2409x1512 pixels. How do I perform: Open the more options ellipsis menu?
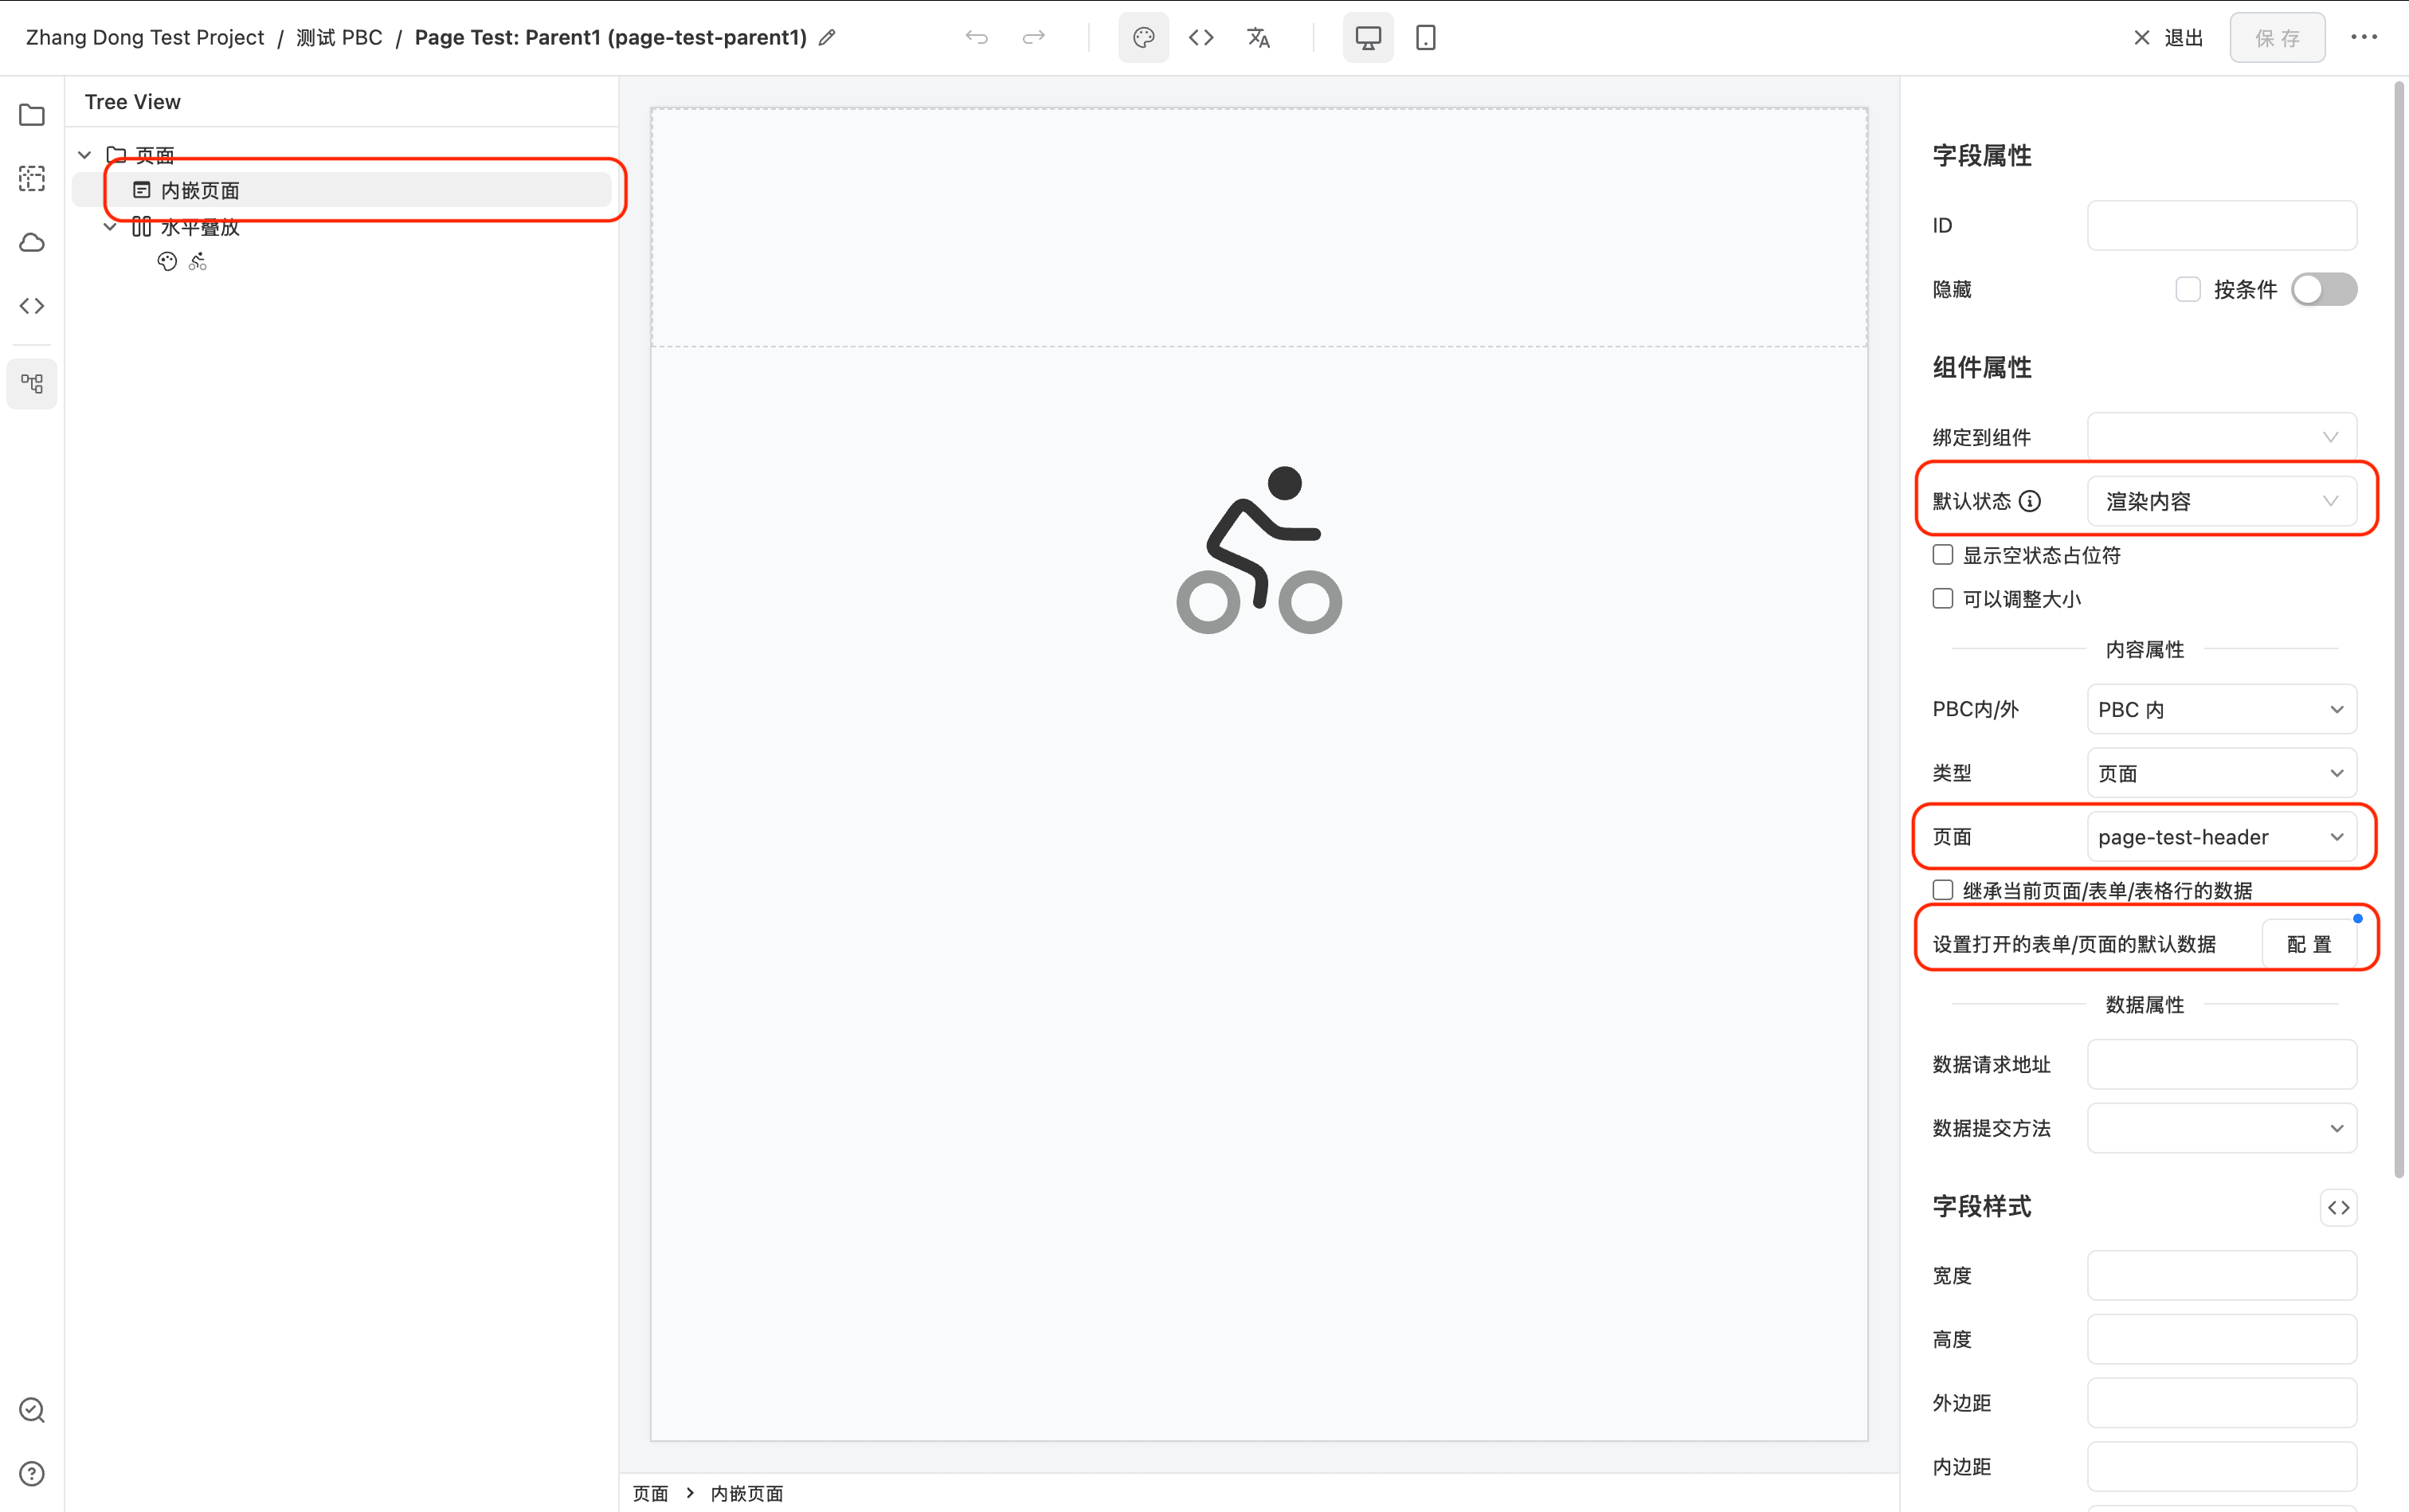(2364, 37)
